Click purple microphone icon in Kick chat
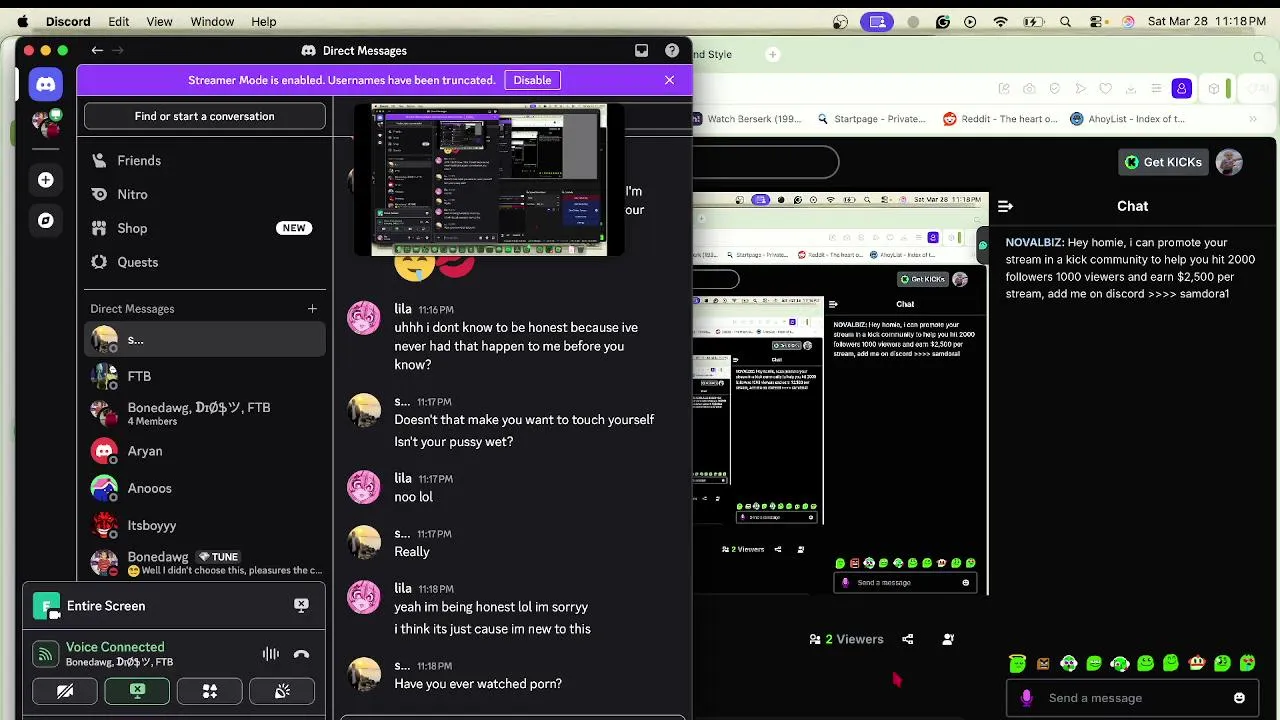The height and width of the screenshot is (720, 1280). (1026, 698)
